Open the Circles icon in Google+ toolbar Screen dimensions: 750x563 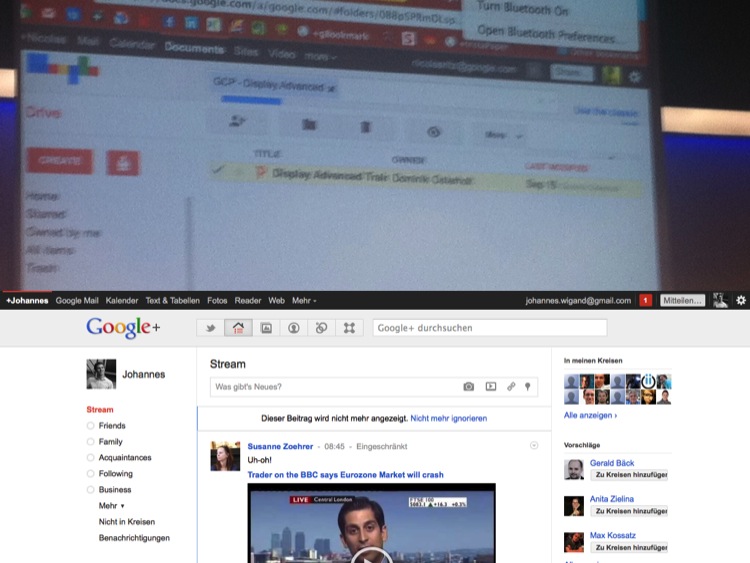pyautogui.click(x=321, y=328)
